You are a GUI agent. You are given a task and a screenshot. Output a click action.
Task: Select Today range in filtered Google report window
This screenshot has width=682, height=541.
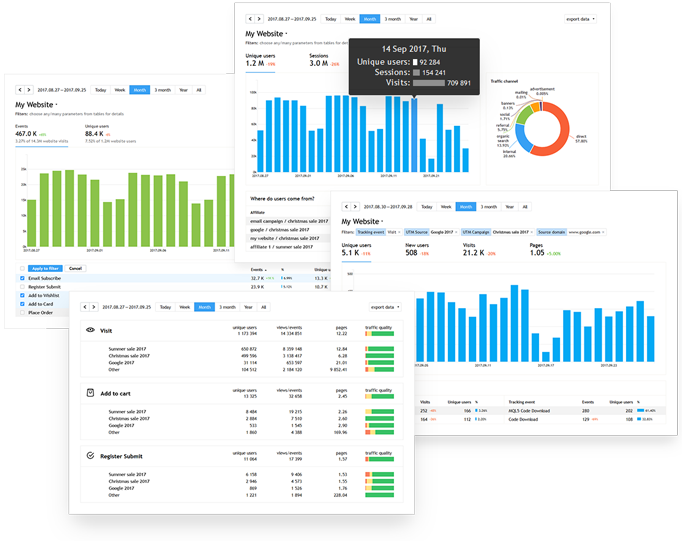(427, 207)
